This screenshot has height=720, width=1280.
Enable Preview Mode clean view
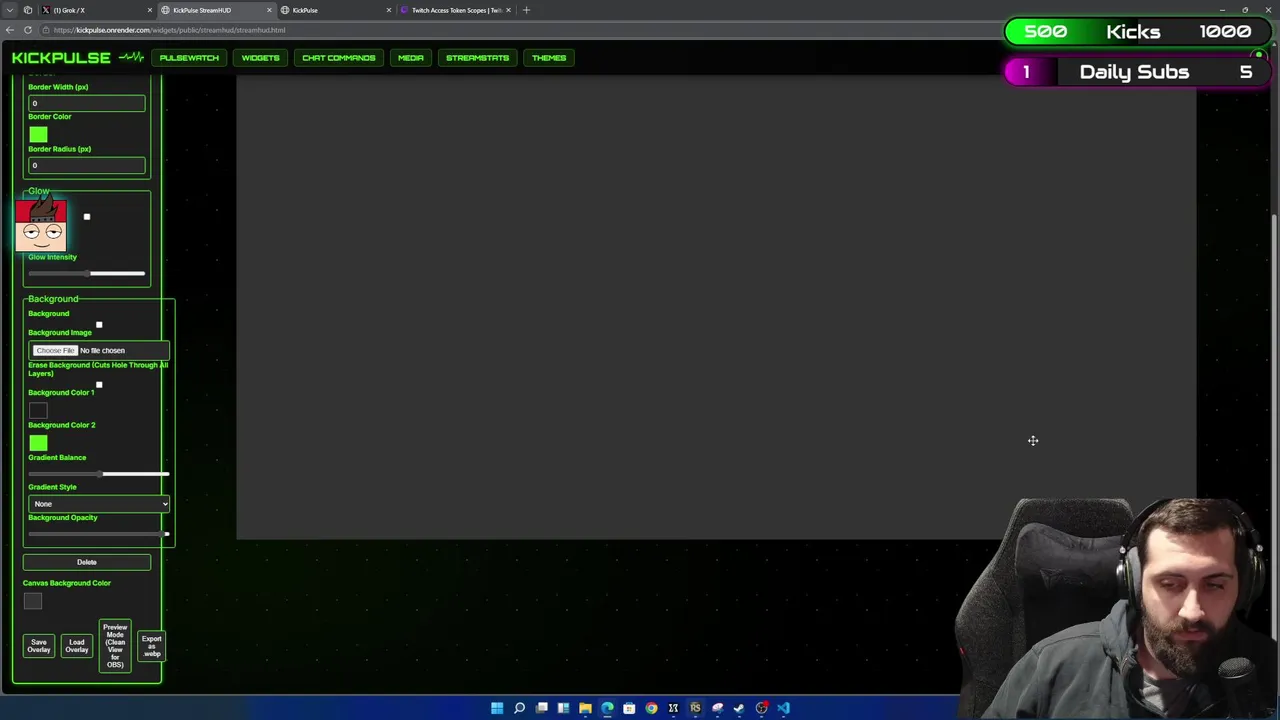tap(115, 646)
